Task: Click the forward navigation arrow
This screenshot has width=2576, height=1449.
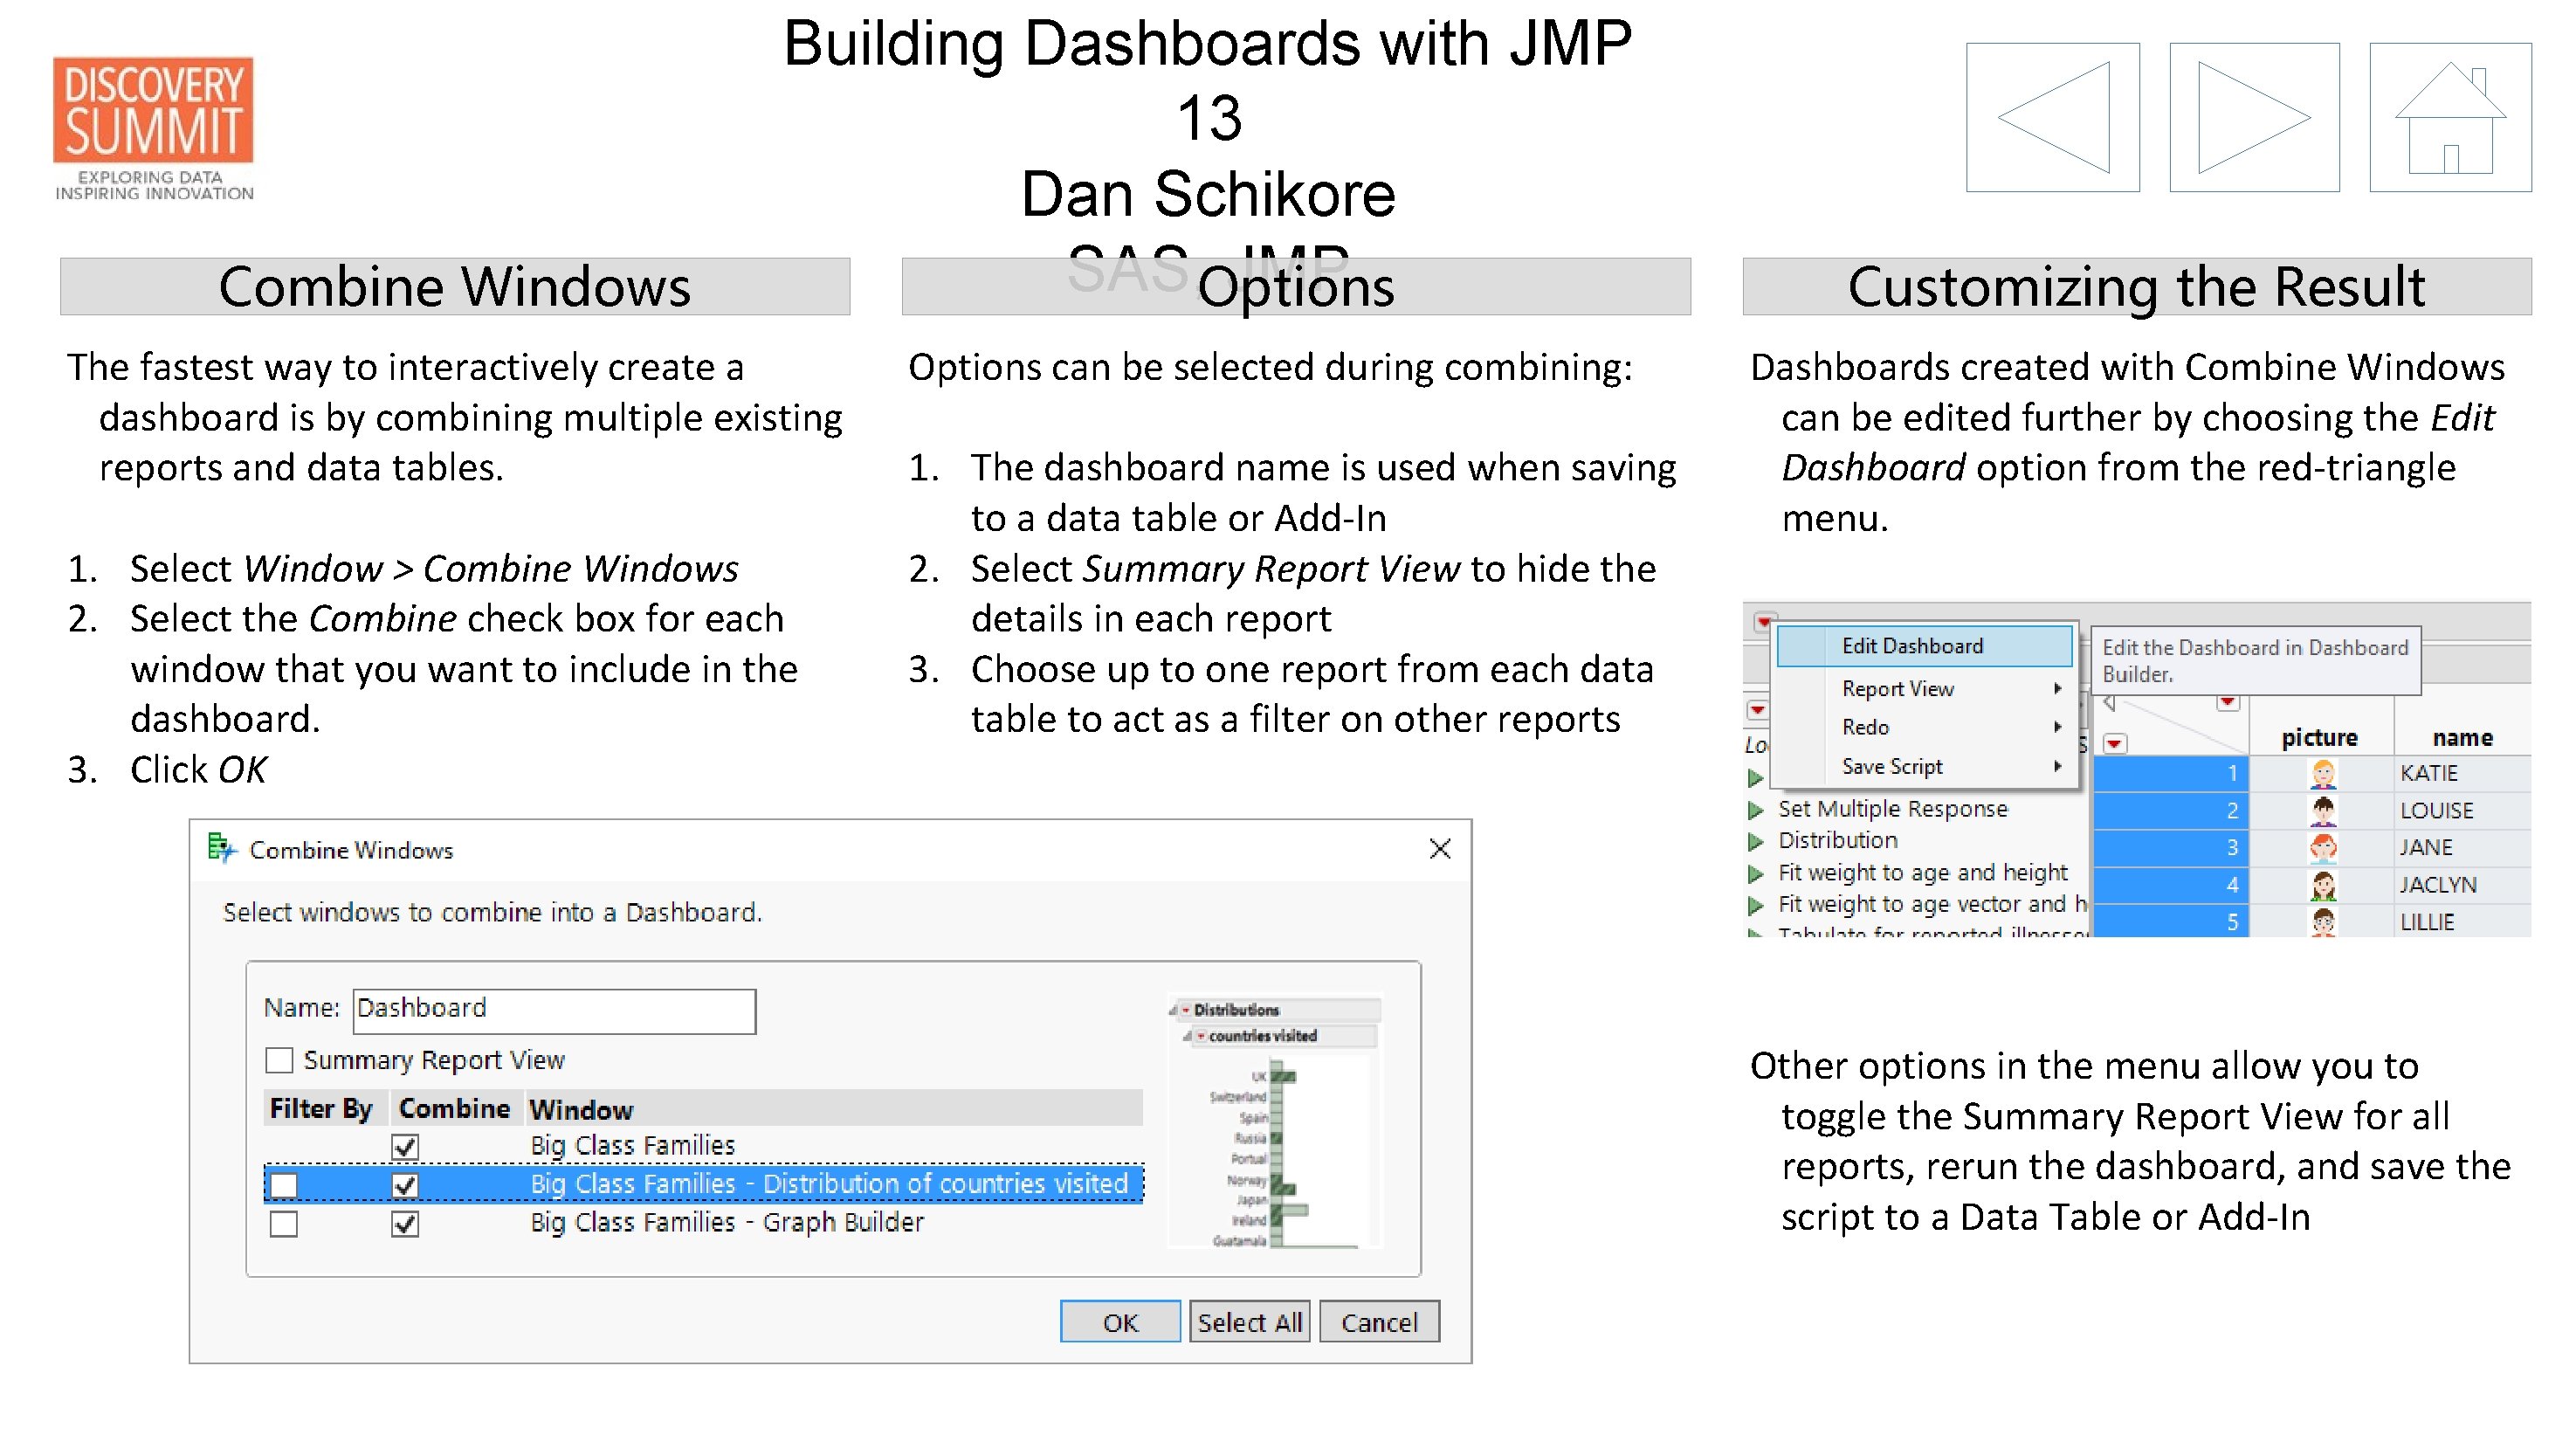Action: pos(2255,118)
